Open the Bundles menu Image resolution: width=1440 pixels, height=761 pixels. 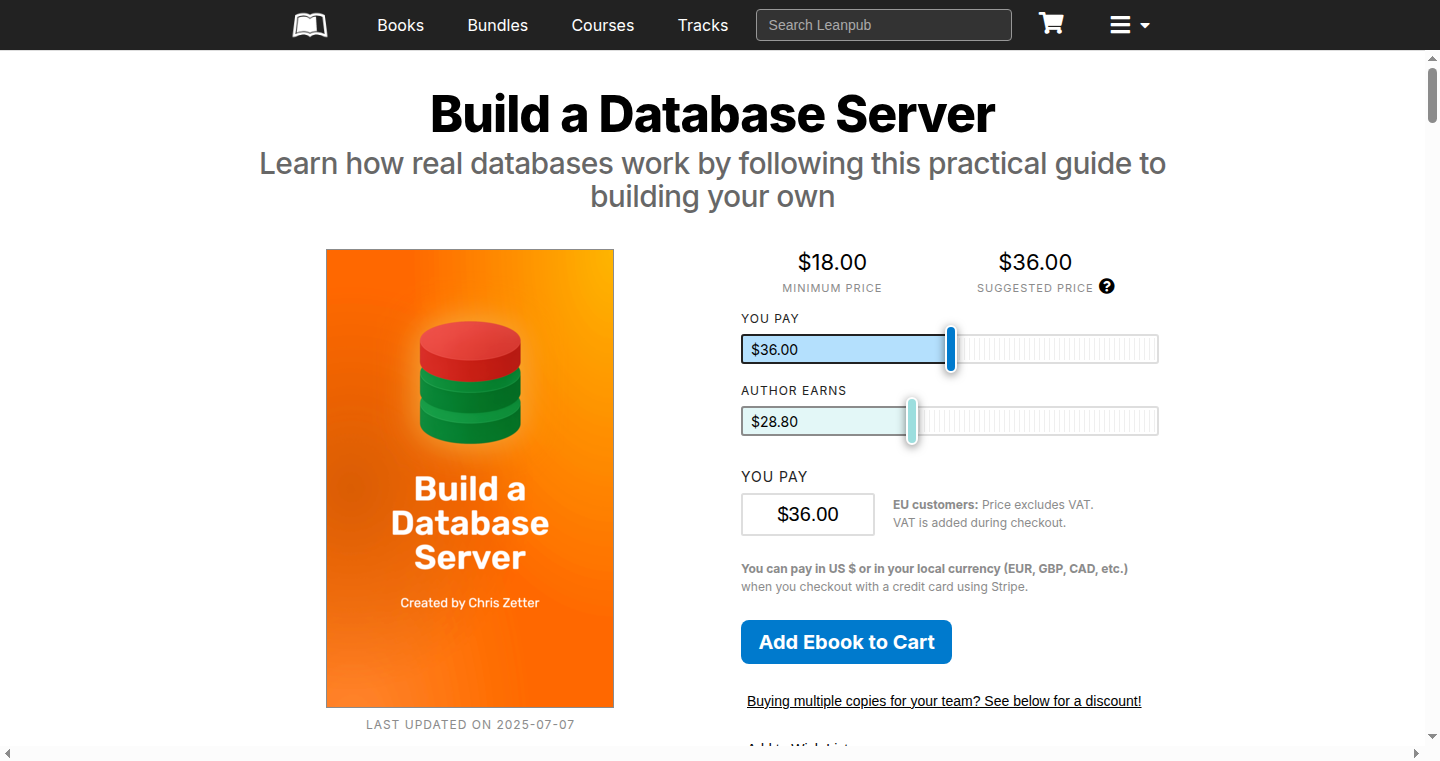coord(497,25)
